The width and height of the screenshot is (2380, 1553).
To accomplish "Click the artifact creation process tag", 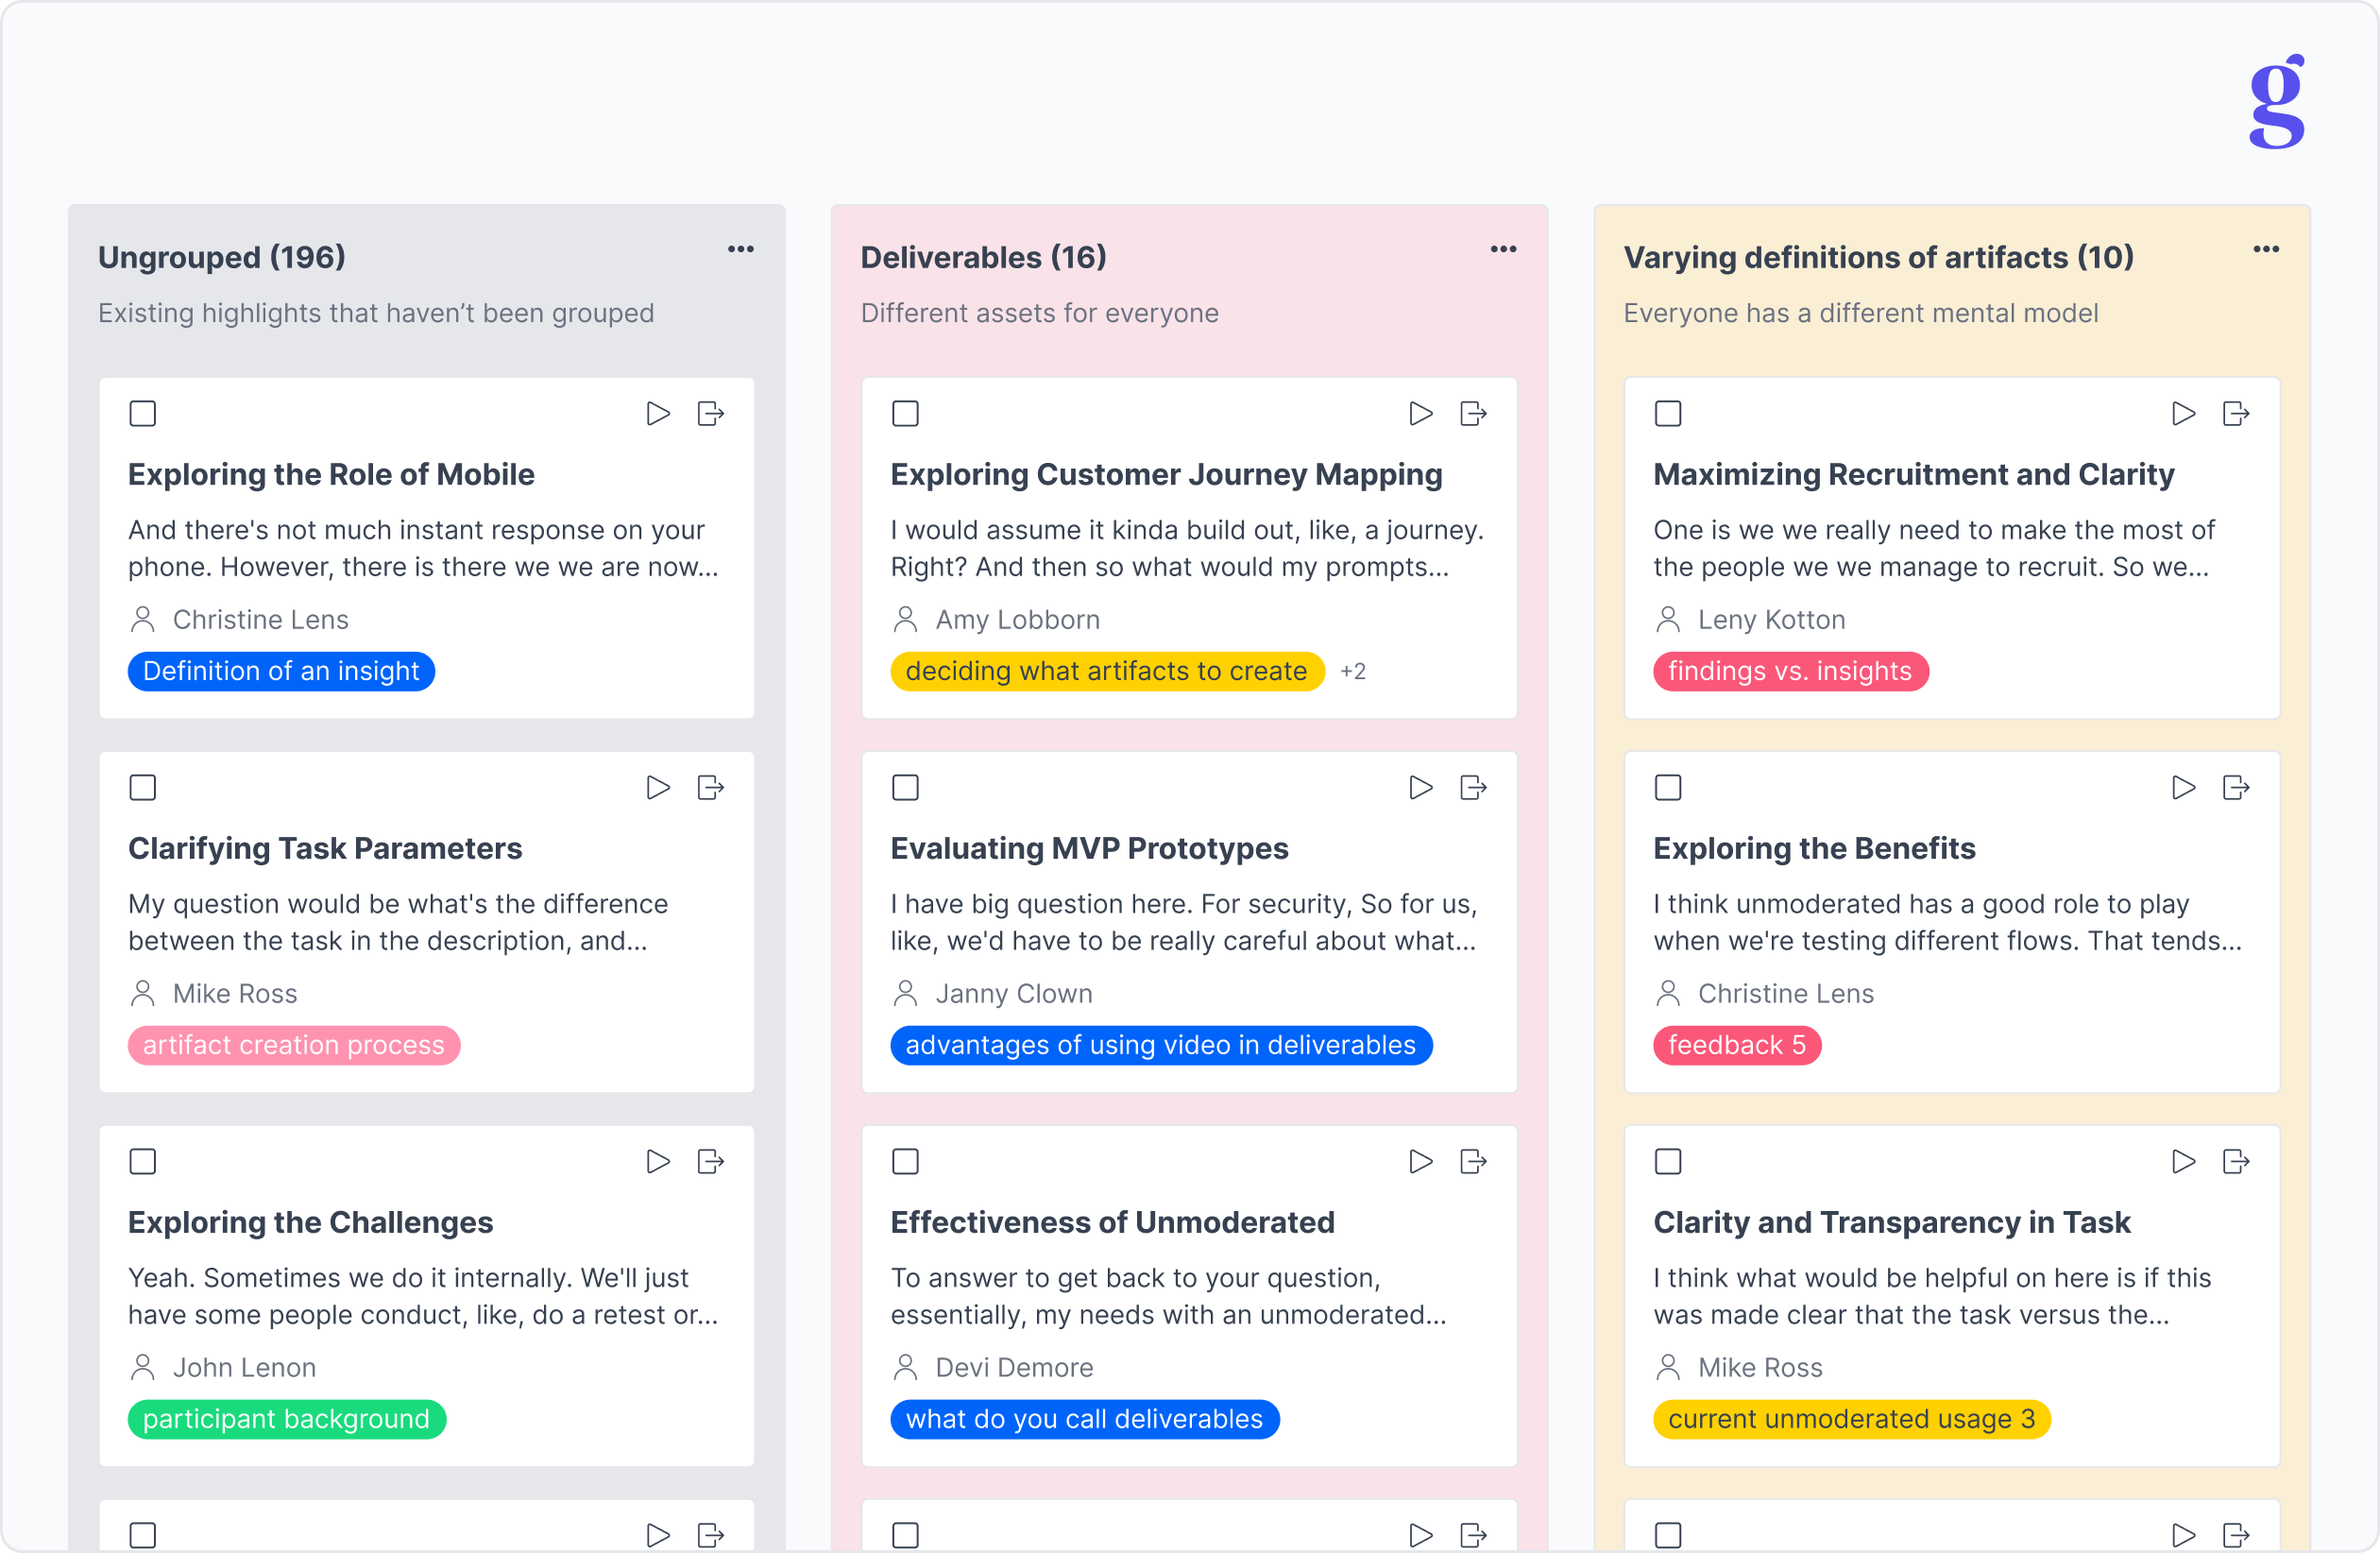I will click(x=294, y=1046).
